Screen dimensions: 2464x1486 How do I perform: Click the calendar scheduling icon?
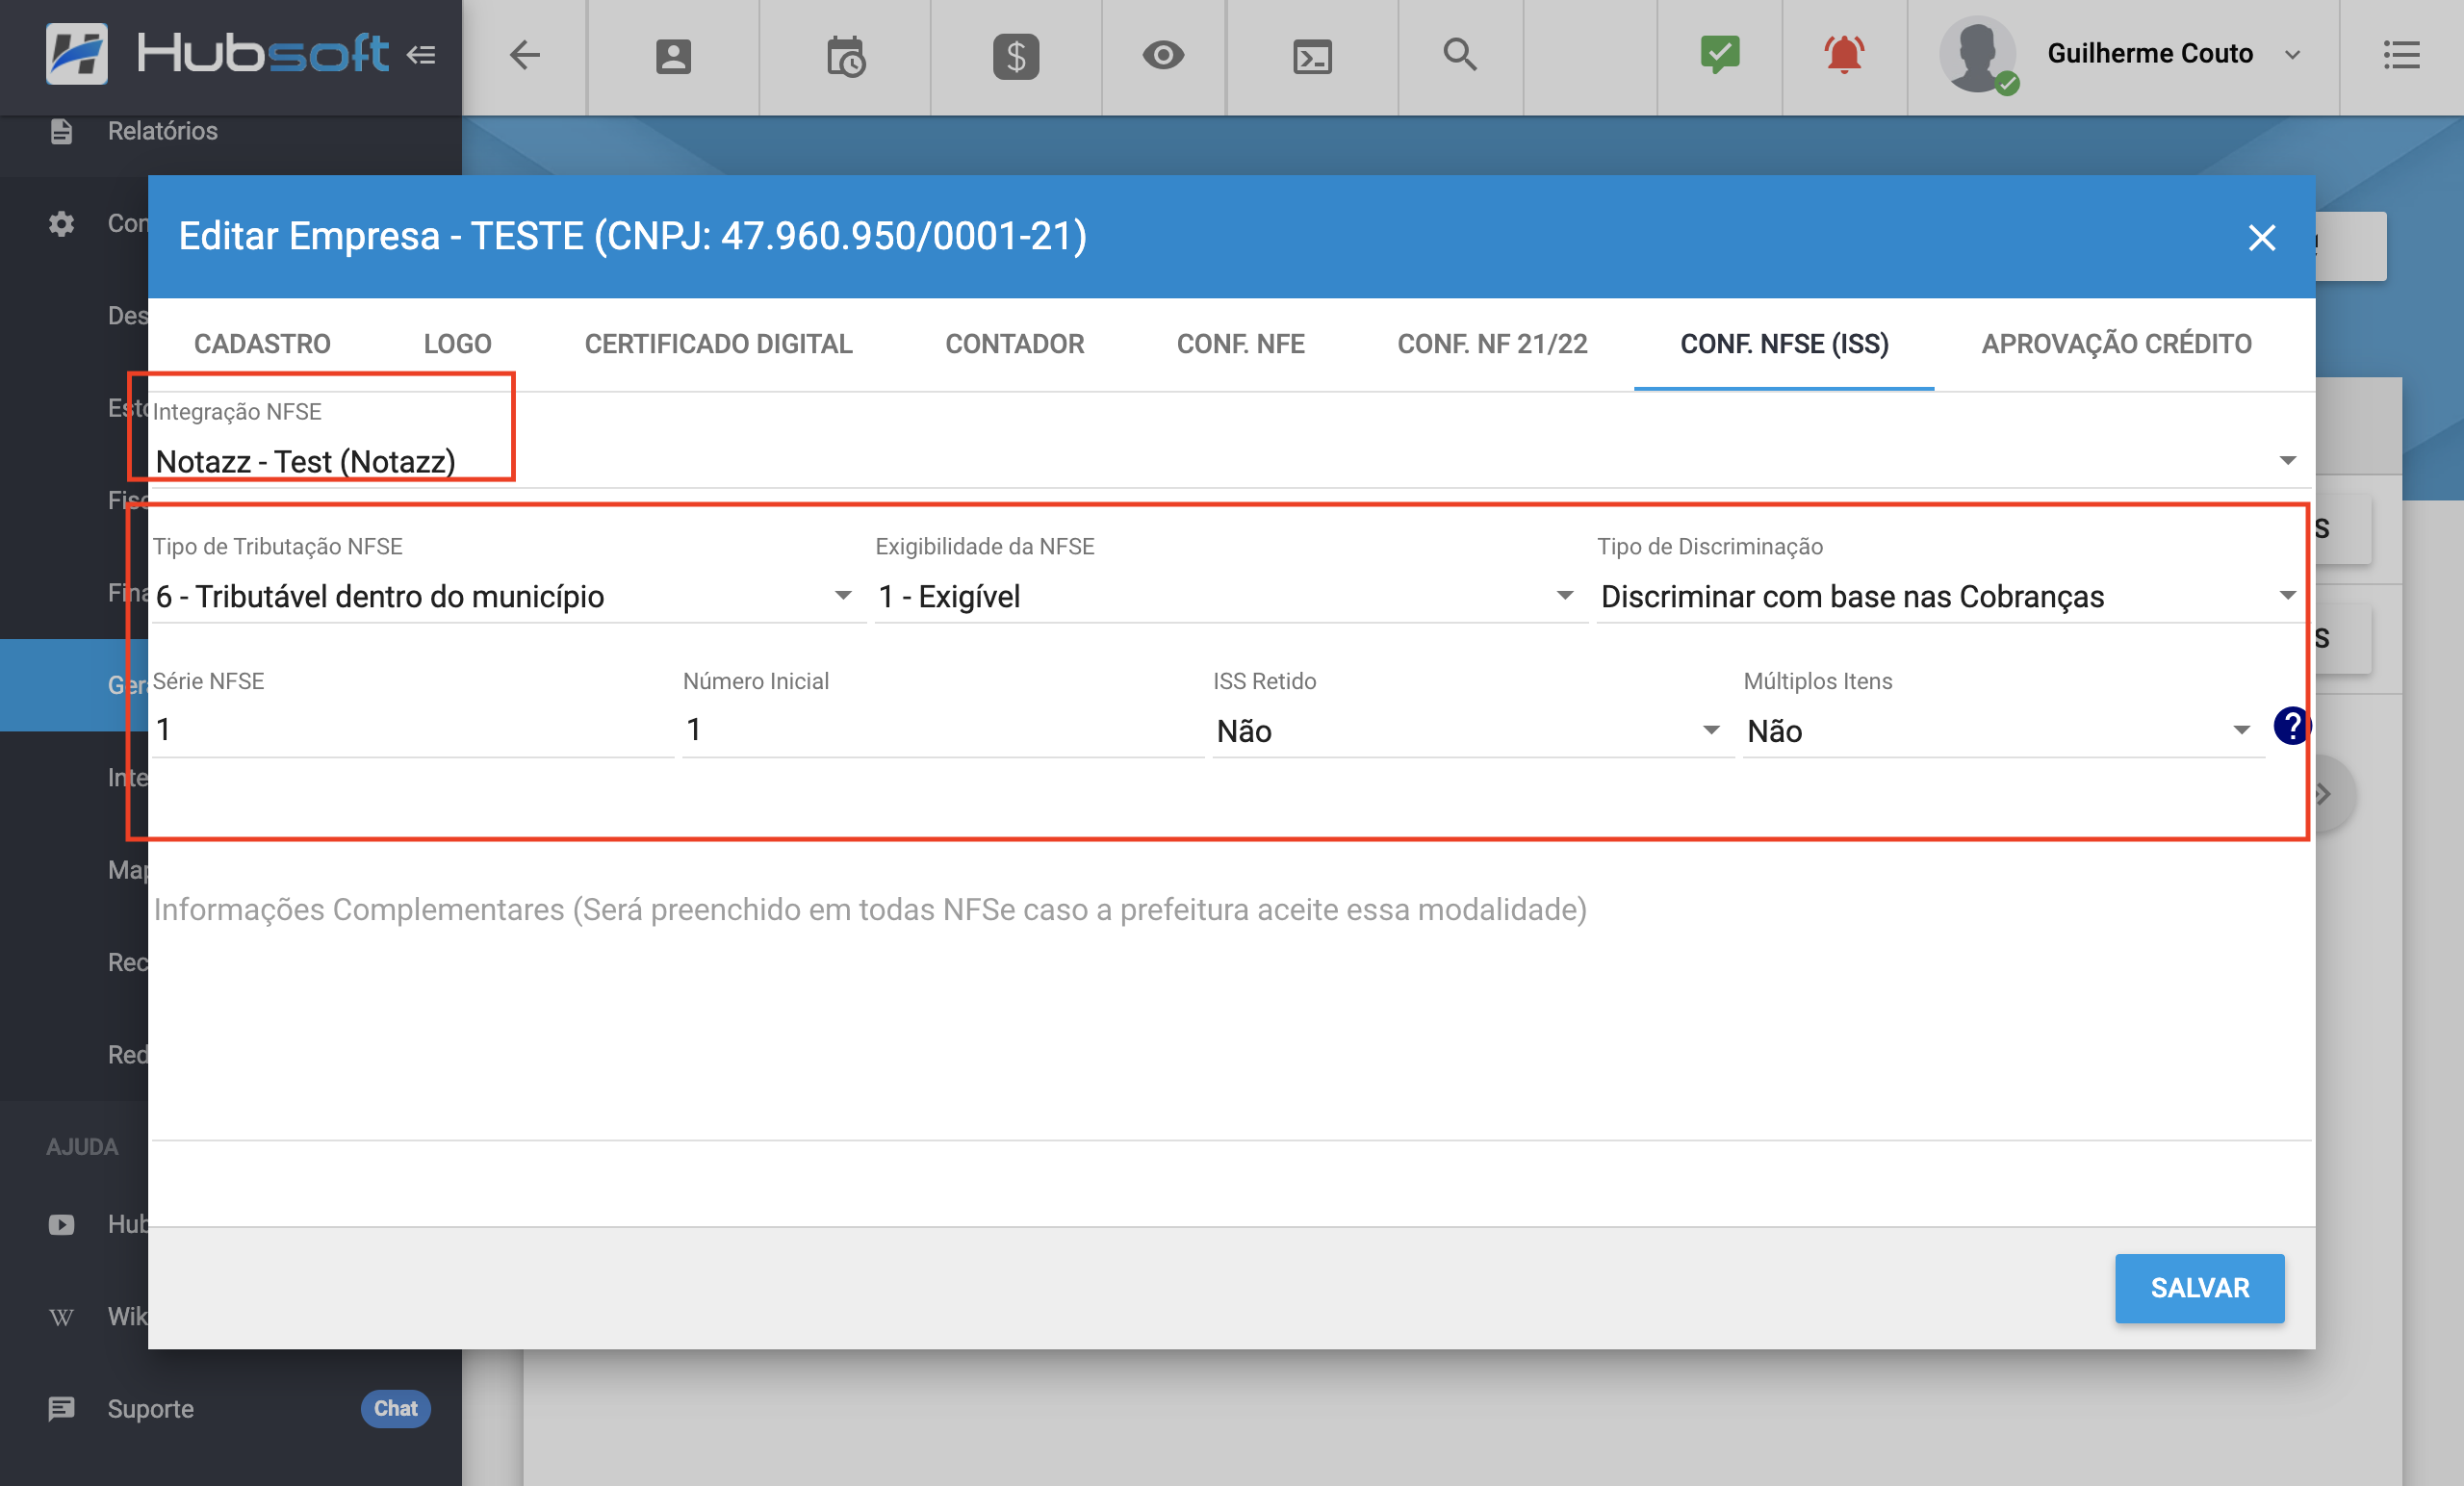tap(845, 56)
